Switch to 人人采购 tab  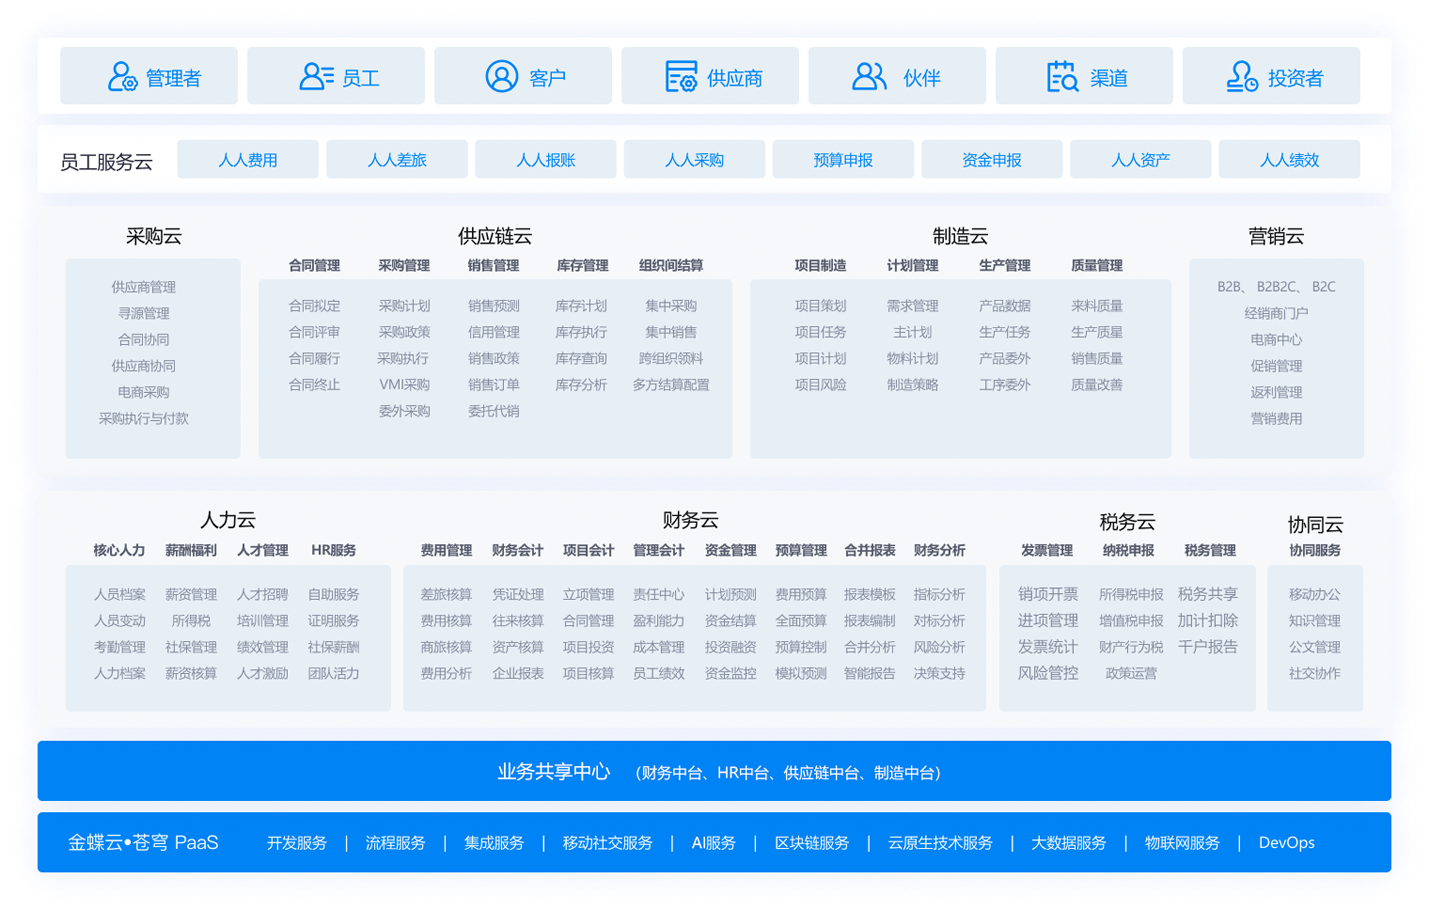click(694, 160)
